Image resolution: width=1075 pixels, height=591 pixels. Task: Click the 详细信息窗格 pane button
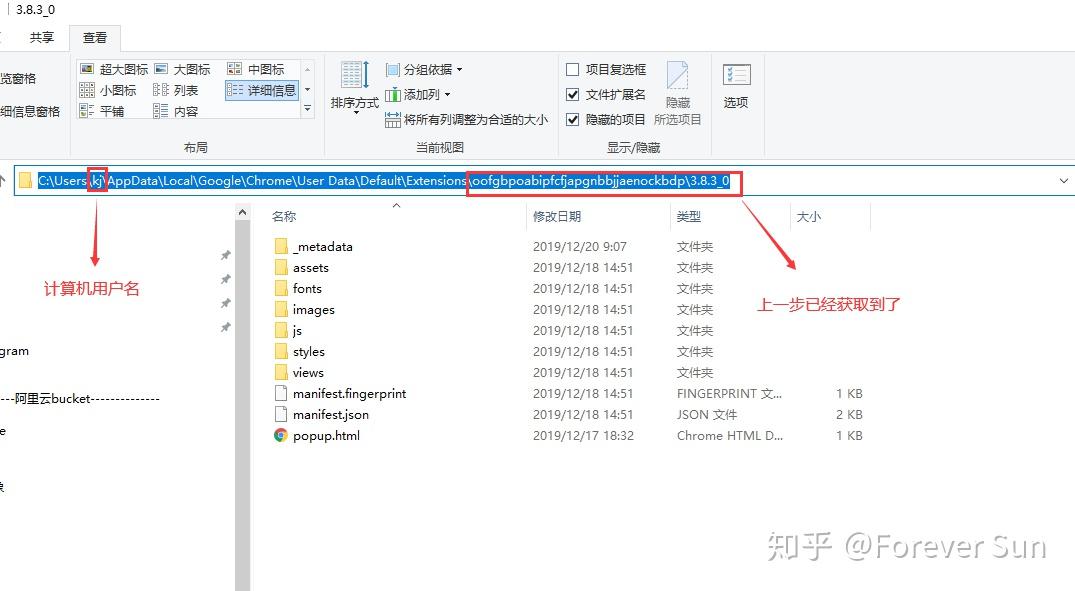pyautogui.click(x=30, y=111)
